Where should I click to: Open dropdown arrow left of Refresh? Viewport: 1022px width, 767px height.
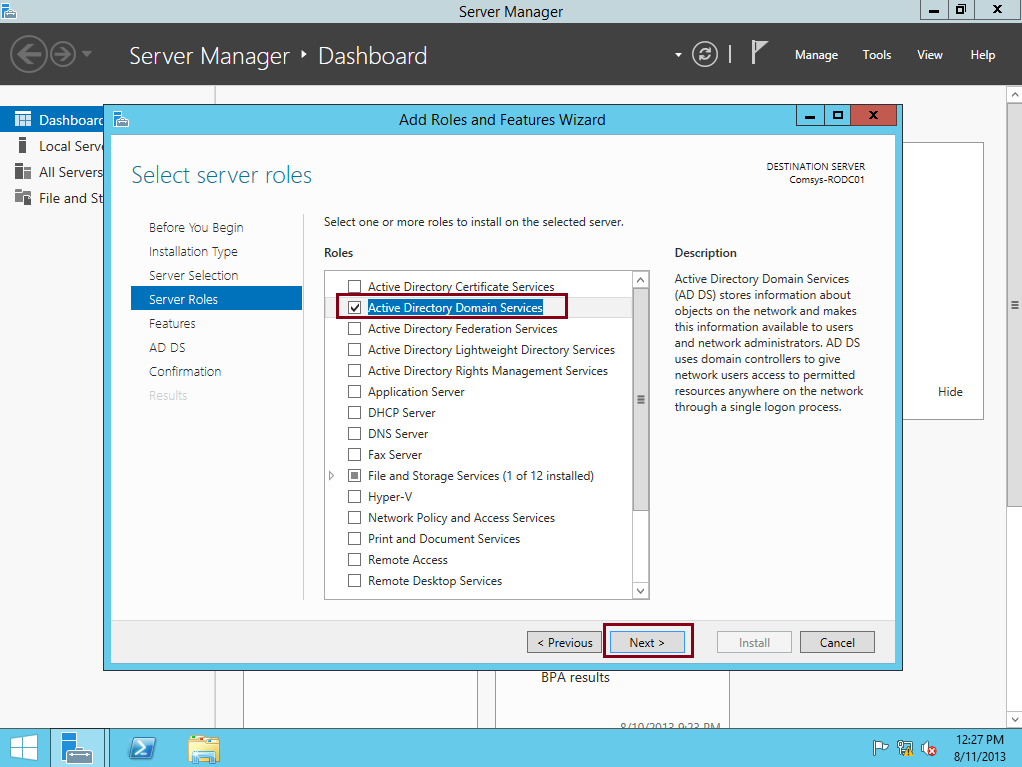coord(678,55)
